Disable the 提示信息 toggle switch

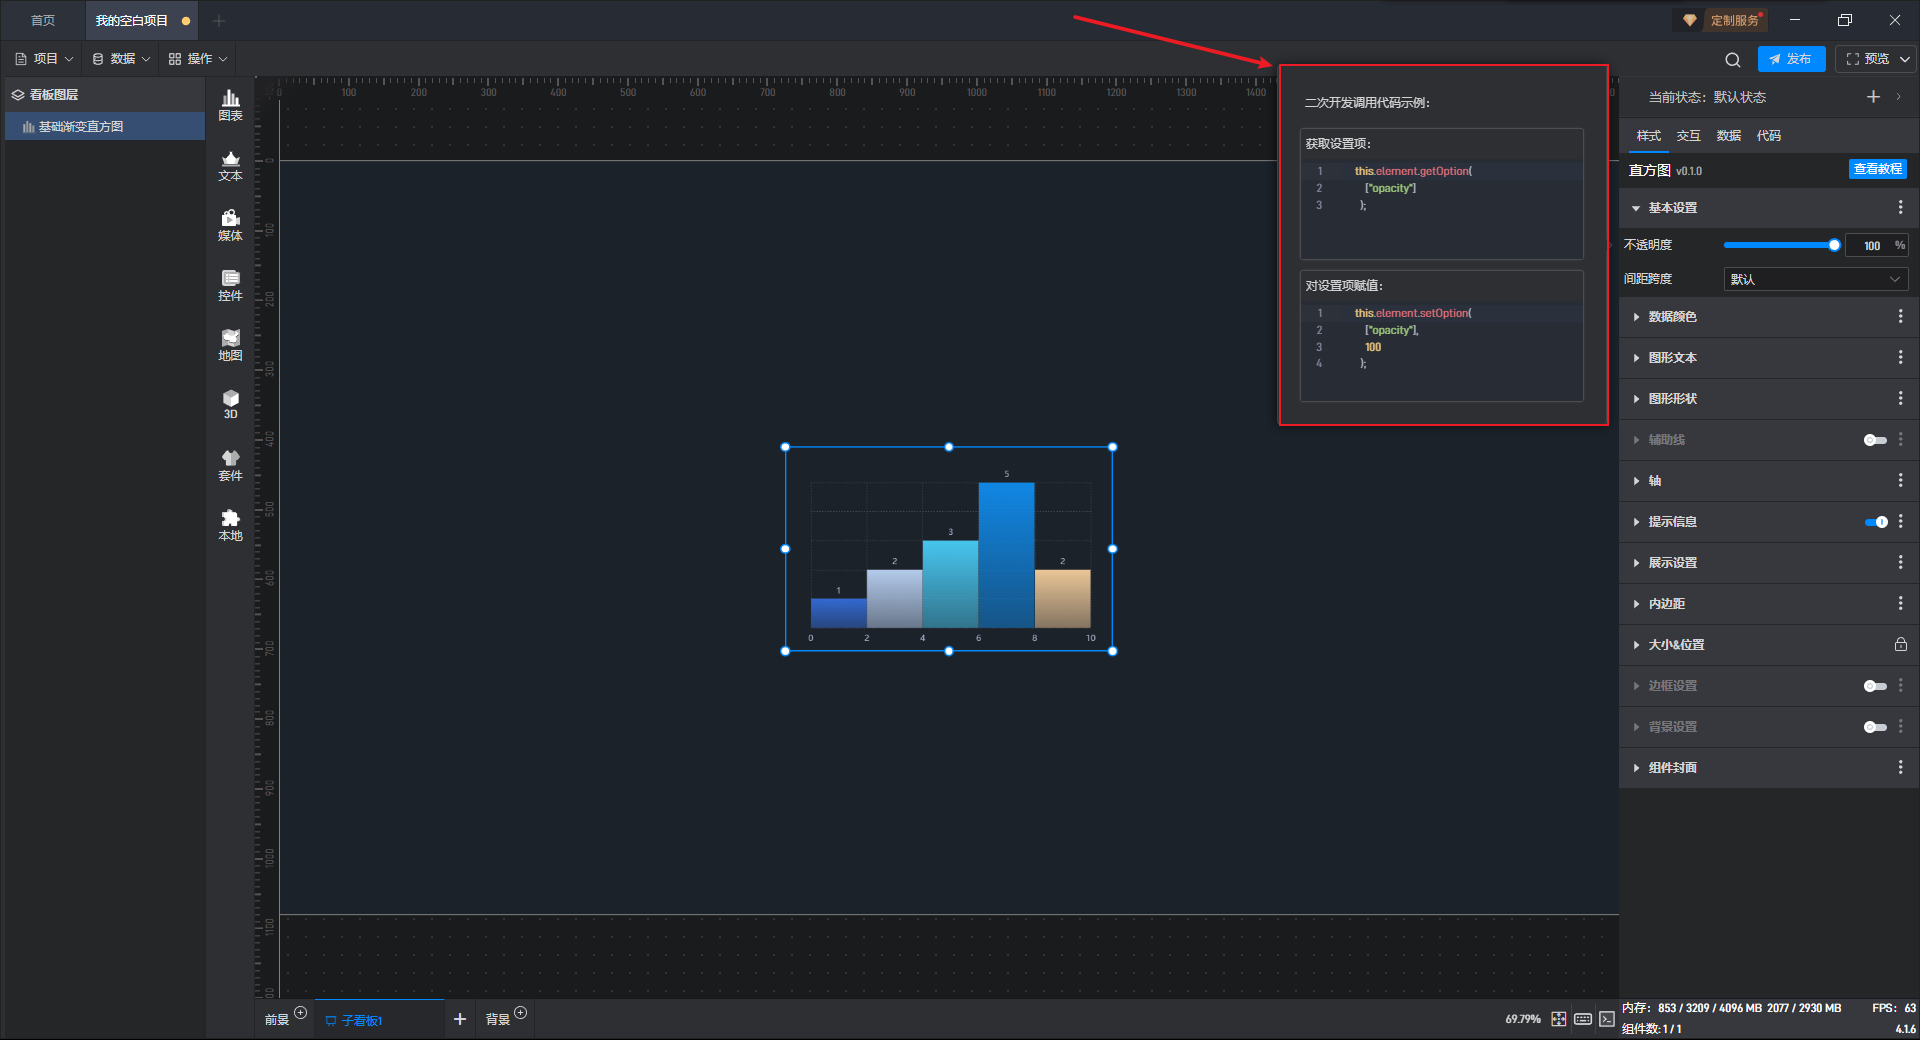(x=1875, y=522)
